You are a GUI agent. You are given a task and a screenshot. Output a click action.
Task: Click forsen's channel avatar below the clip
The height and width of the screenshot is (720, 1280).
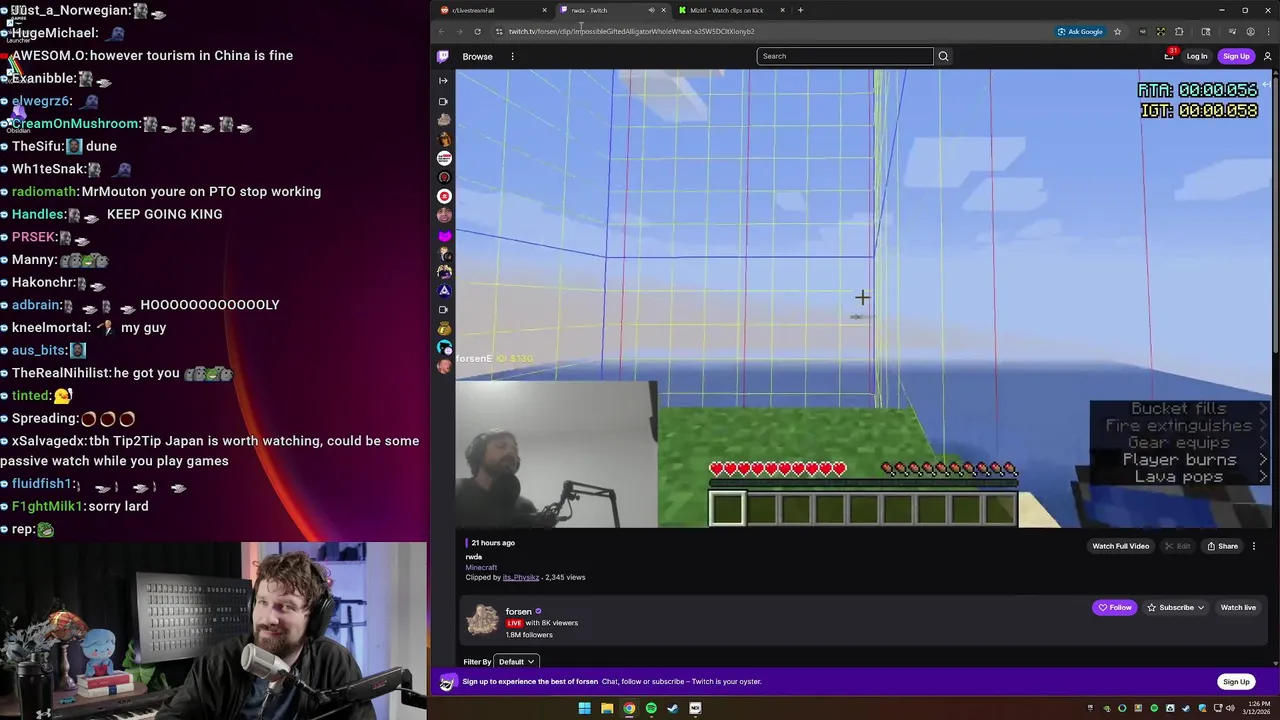(483, 620)
